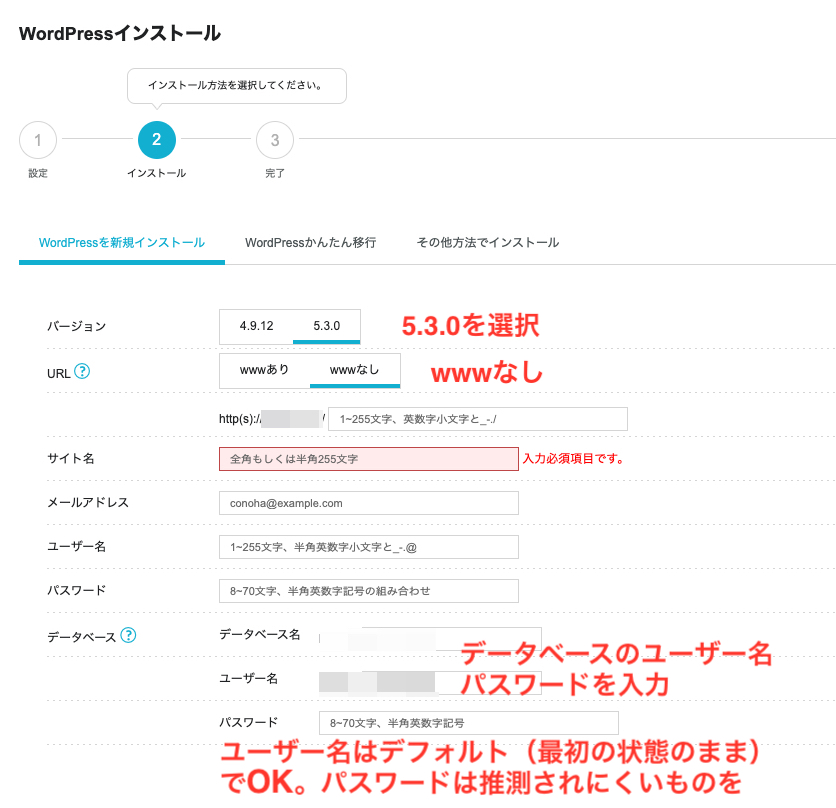
Task: Click the サイト名 row label
Action: click(x=70, y=459)
